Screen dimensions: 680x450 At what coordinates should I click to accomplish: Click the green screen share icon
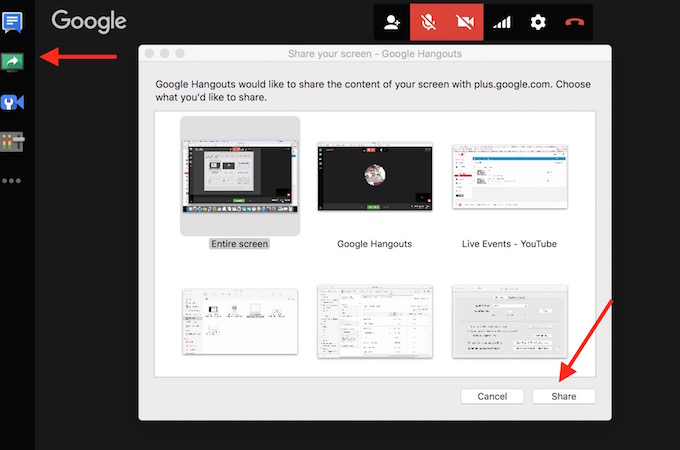(13, 62)
